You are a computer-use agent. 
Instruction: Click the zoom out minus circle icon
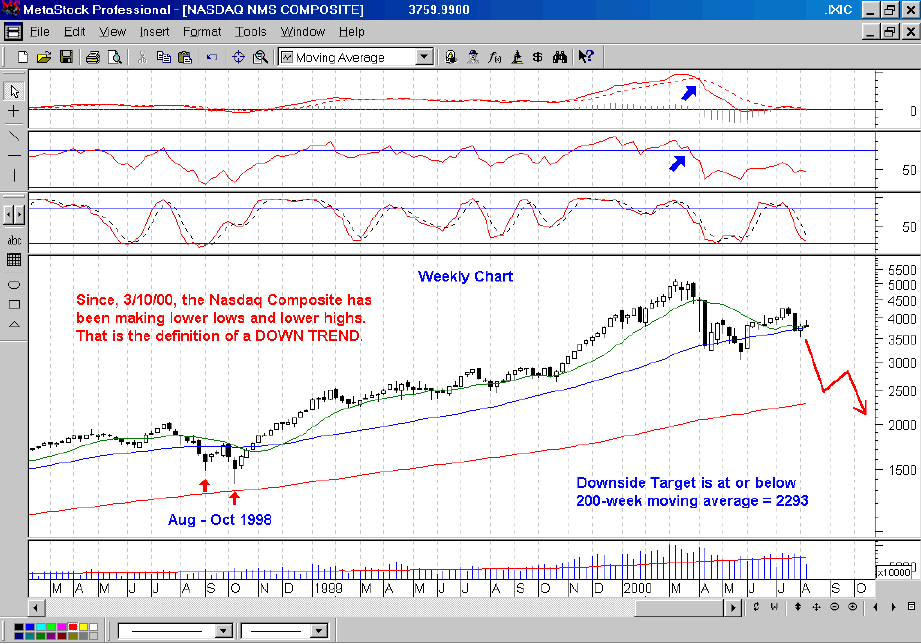click(834, 606)
